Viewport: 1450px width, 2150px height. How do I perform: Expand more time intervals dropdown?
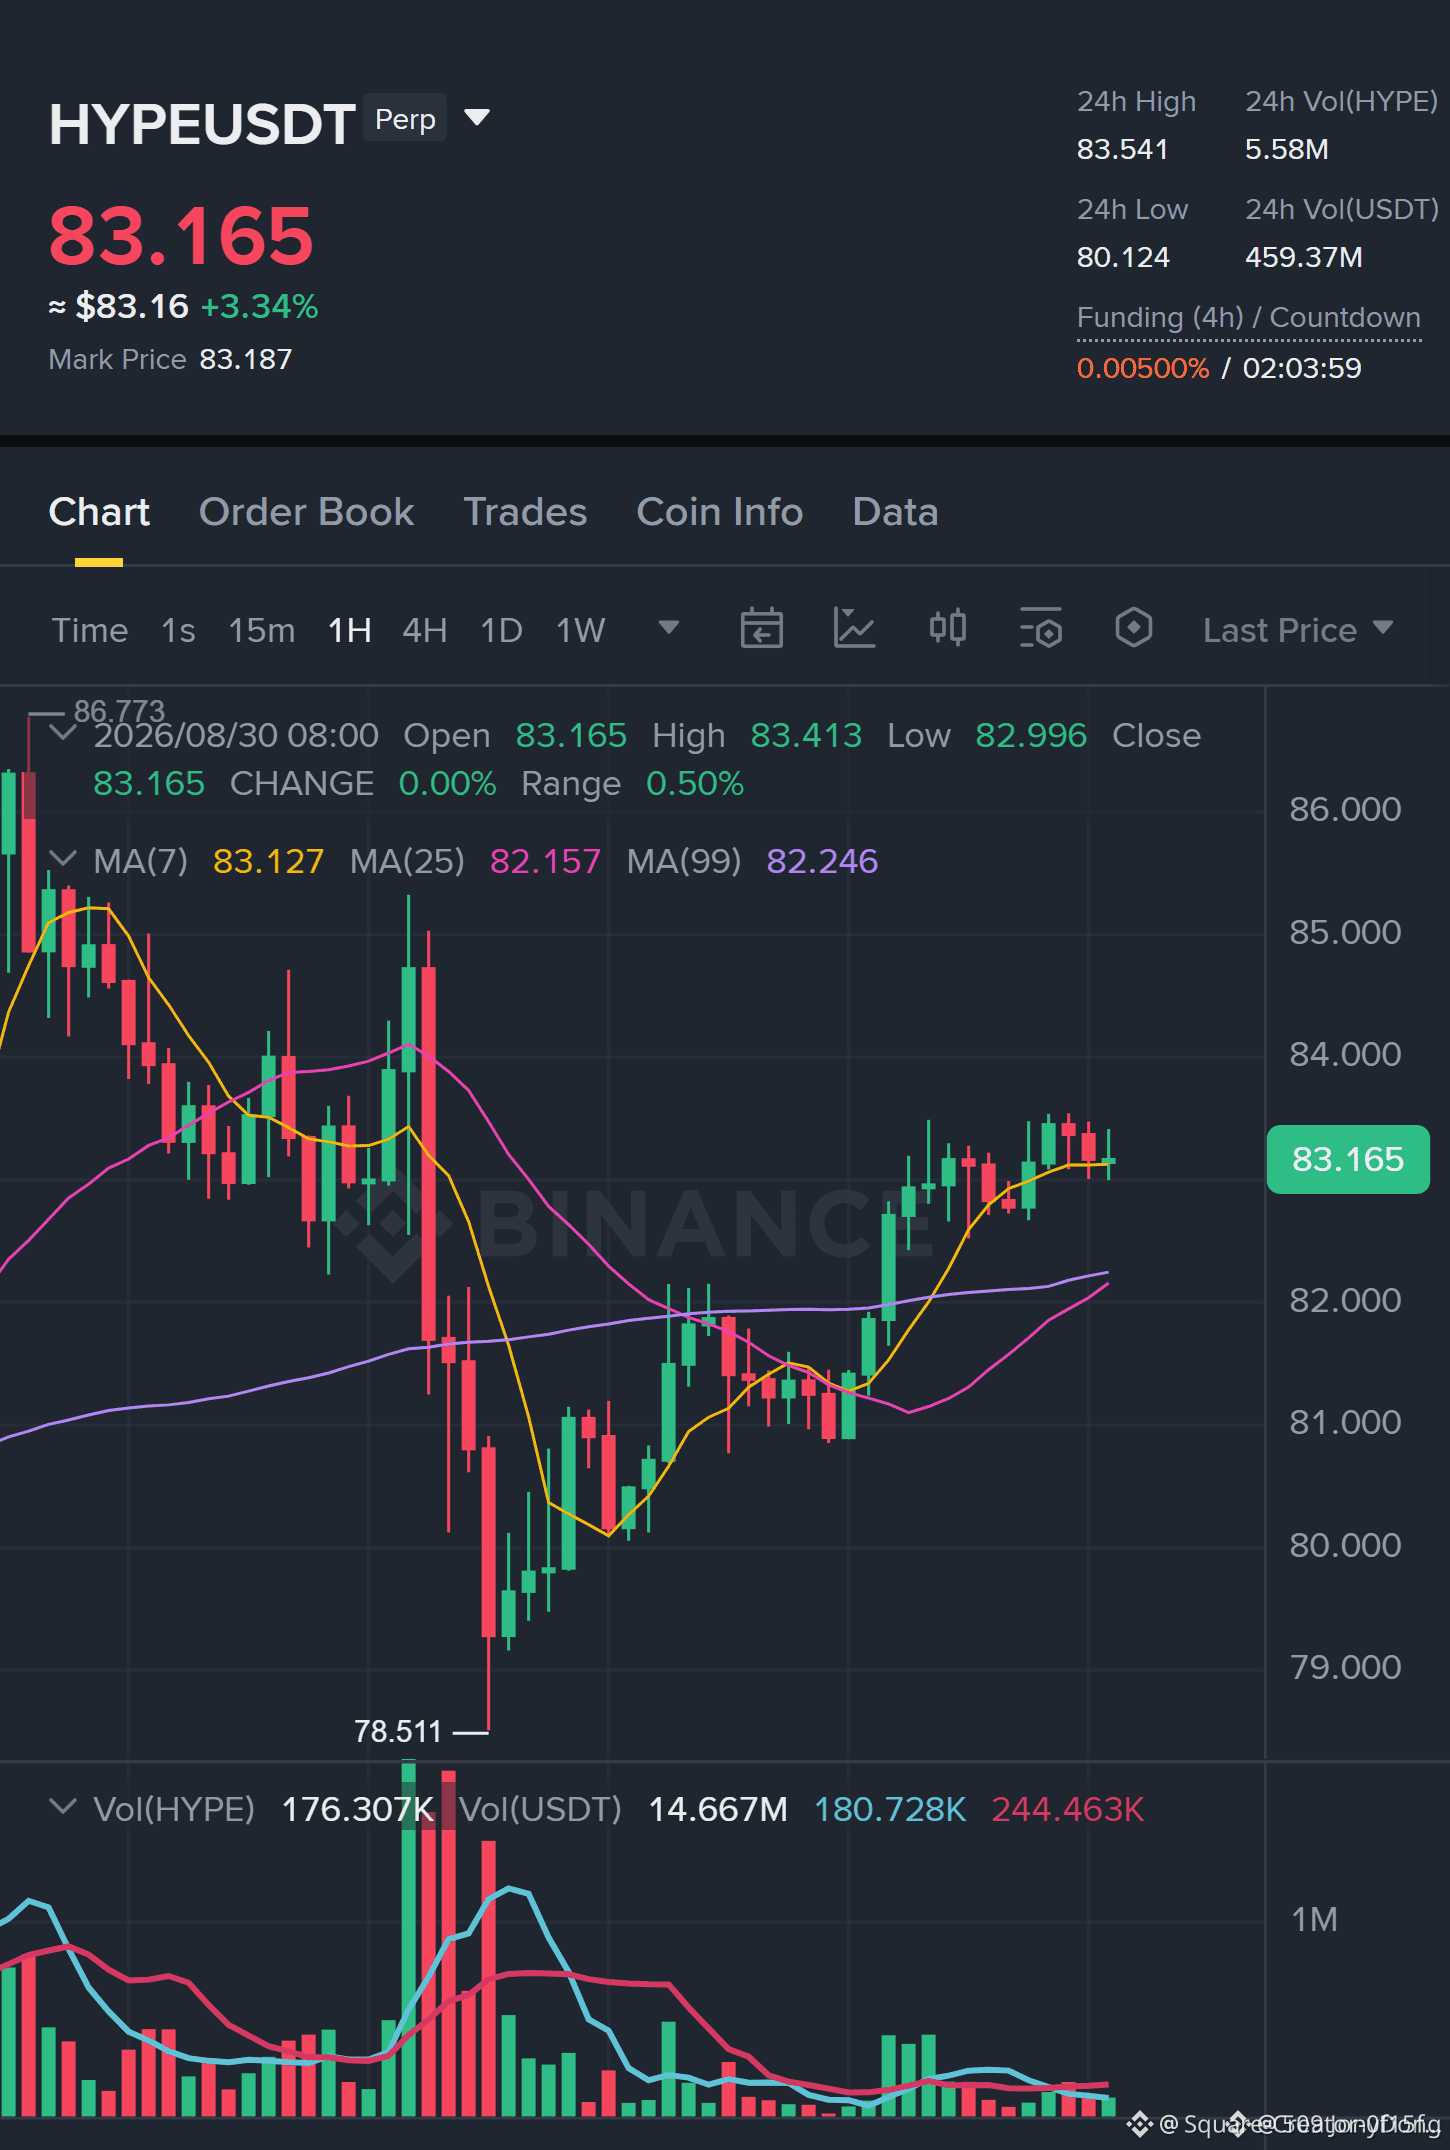point(669,628)
